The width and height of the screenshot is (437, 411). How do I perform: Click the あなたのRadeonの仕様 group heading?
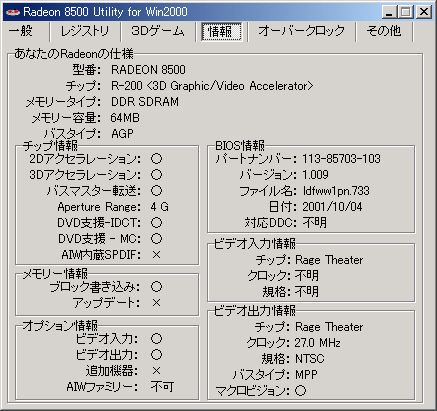tap(74, 54)
